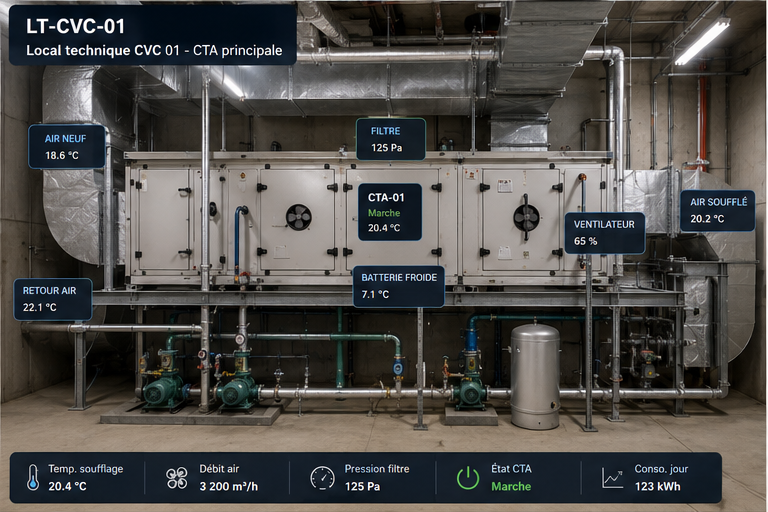Click the 125 Pa value in bottom bar
768x512 pixels.
362,487
